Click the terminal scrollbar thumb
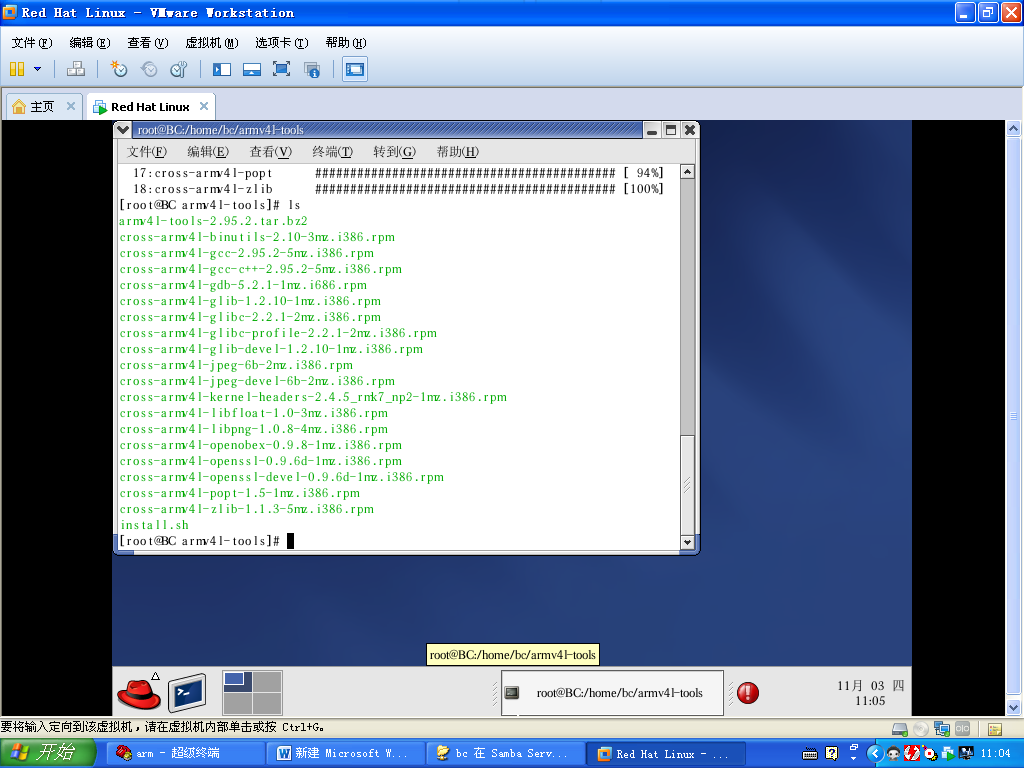This screenshot has width=1024, height=768. coord(687,484)
